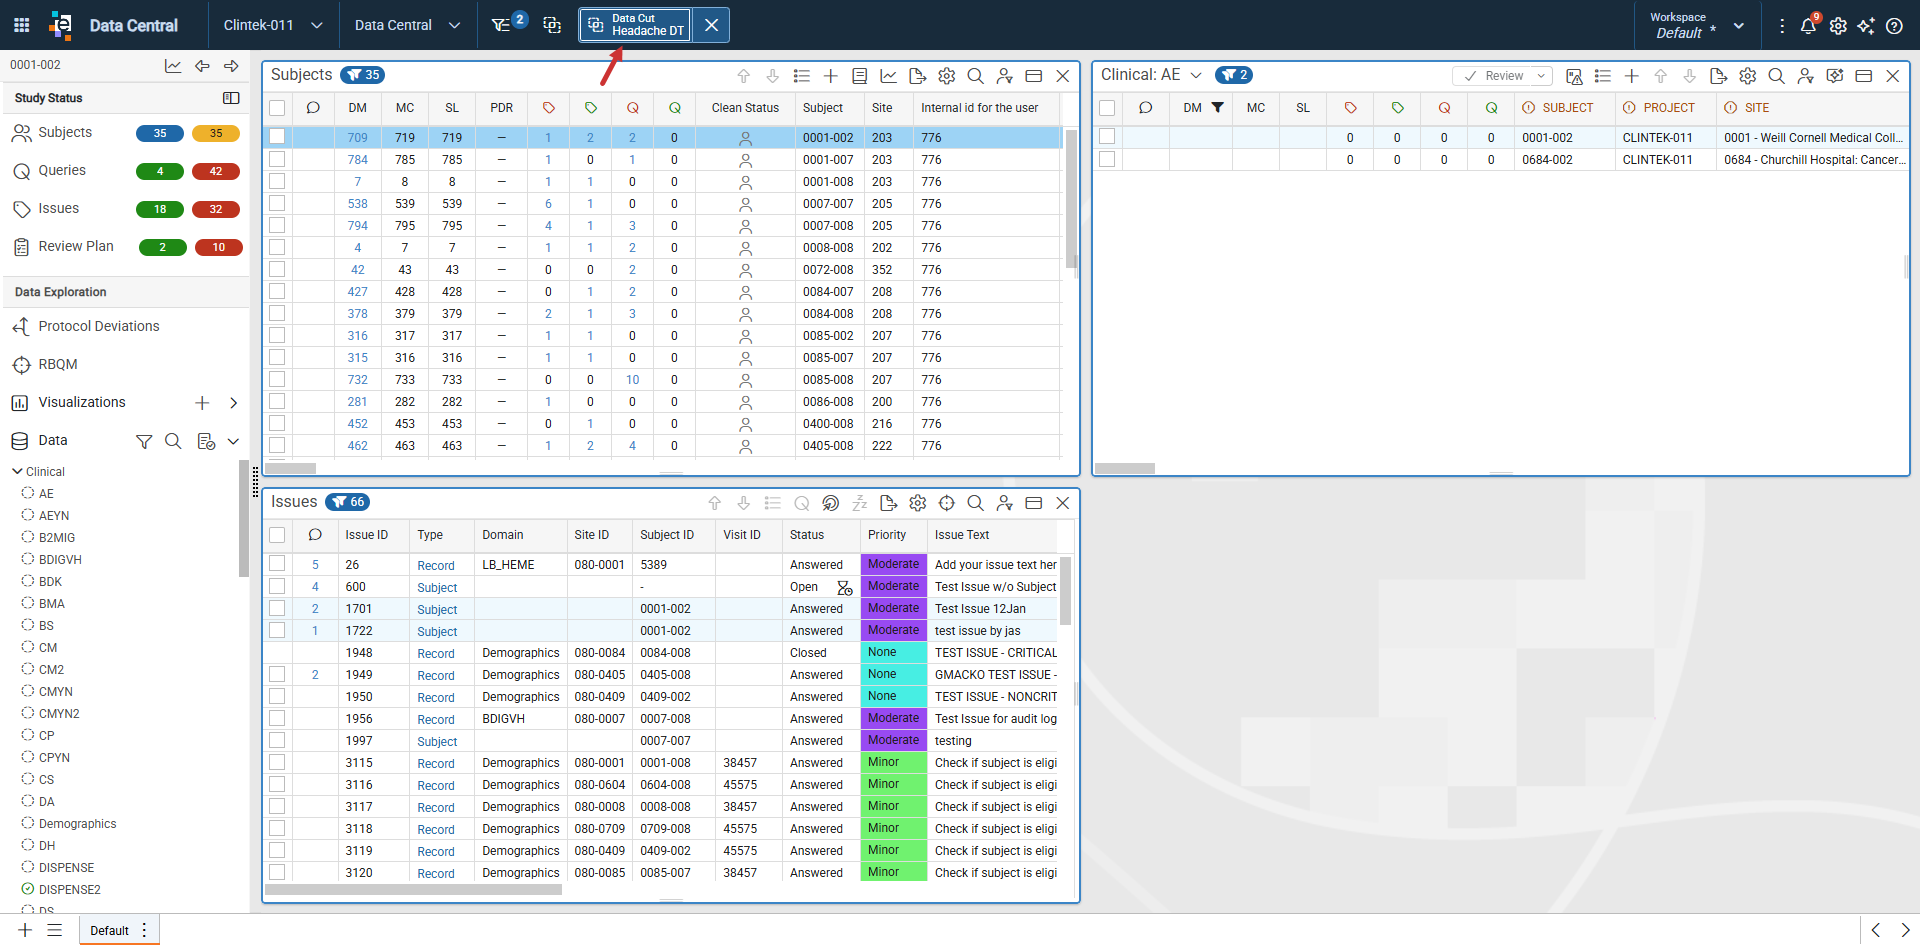Screen dimensions: 1920x945
Task: Open the Clintek-011 study dropdown
Action: click(273, 25)
